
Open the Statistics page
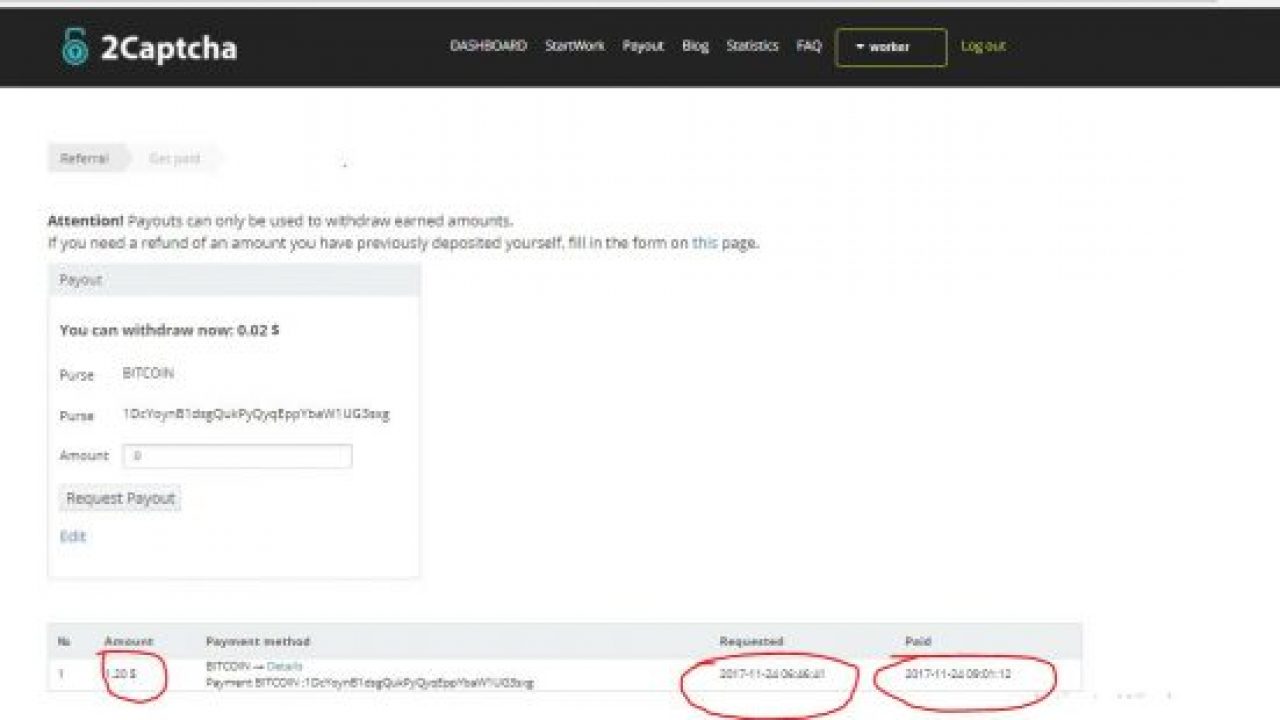[x=752, y=46]
